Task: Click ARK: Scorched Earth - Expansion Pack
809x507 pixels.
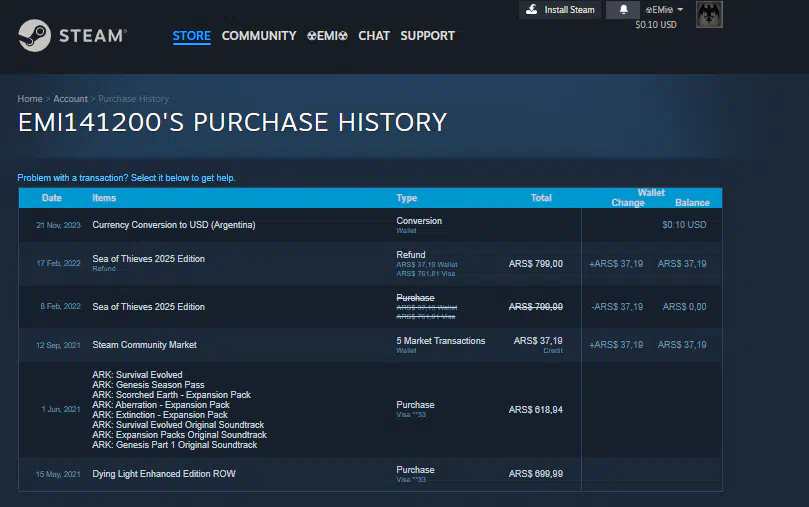Action: click(171, 395)
